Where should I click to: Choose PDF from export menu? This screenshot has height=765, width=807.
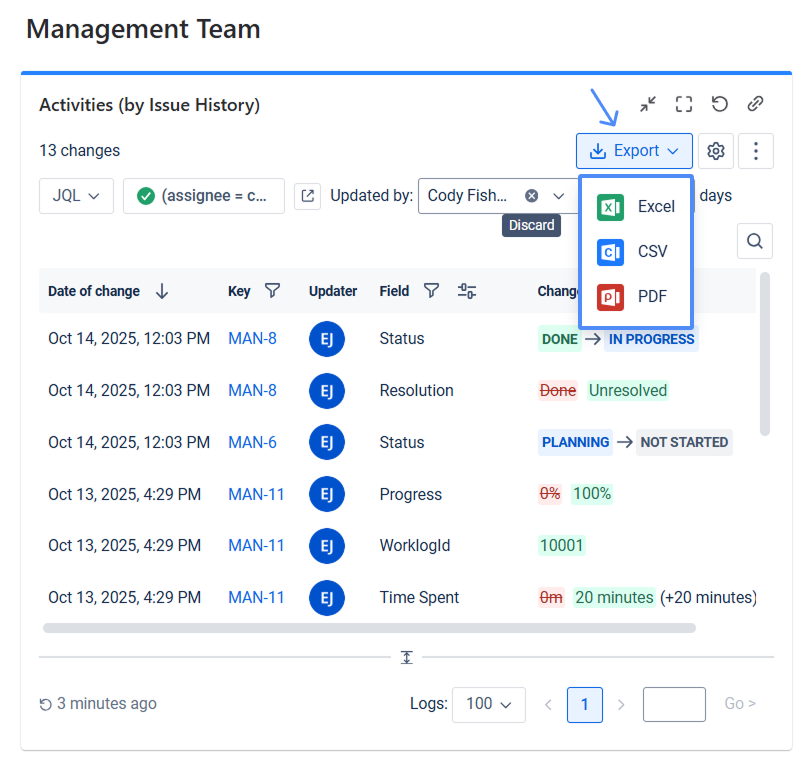pyautogui.click(x=637, y=297)
